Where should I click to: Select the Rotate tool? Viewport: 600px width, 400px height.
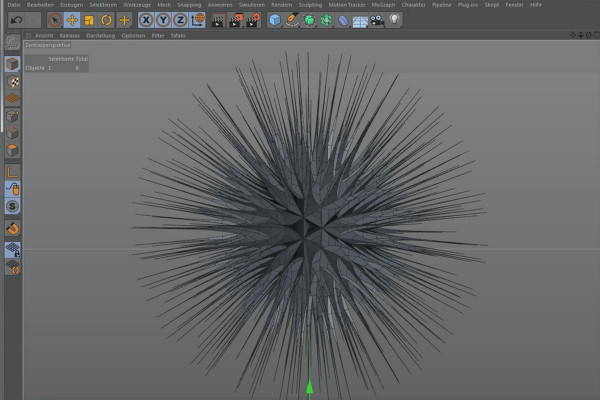click(106, 20)
